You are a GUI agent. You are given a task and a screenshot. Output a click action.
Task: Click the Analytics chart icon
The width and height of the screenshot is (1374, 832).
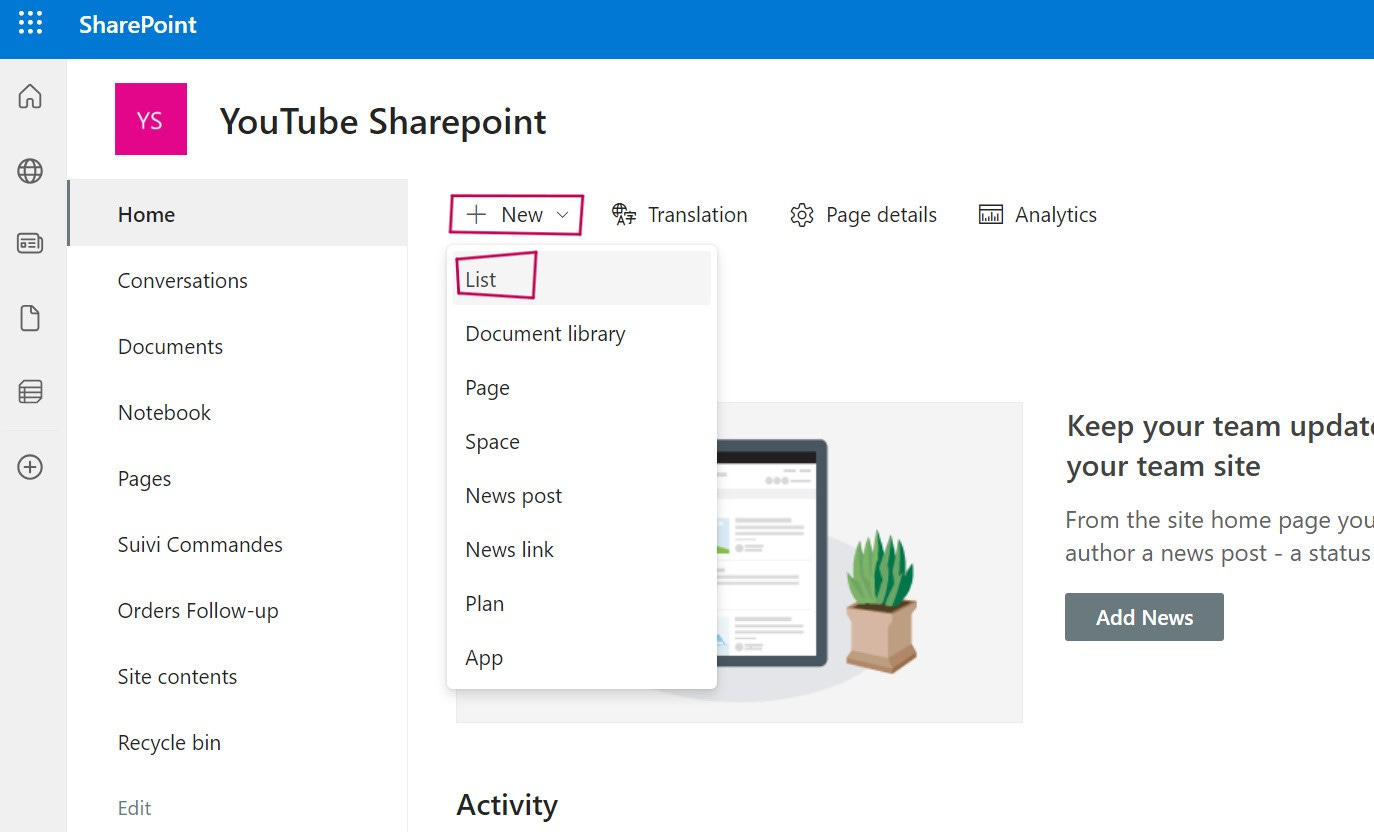(990, 215)
